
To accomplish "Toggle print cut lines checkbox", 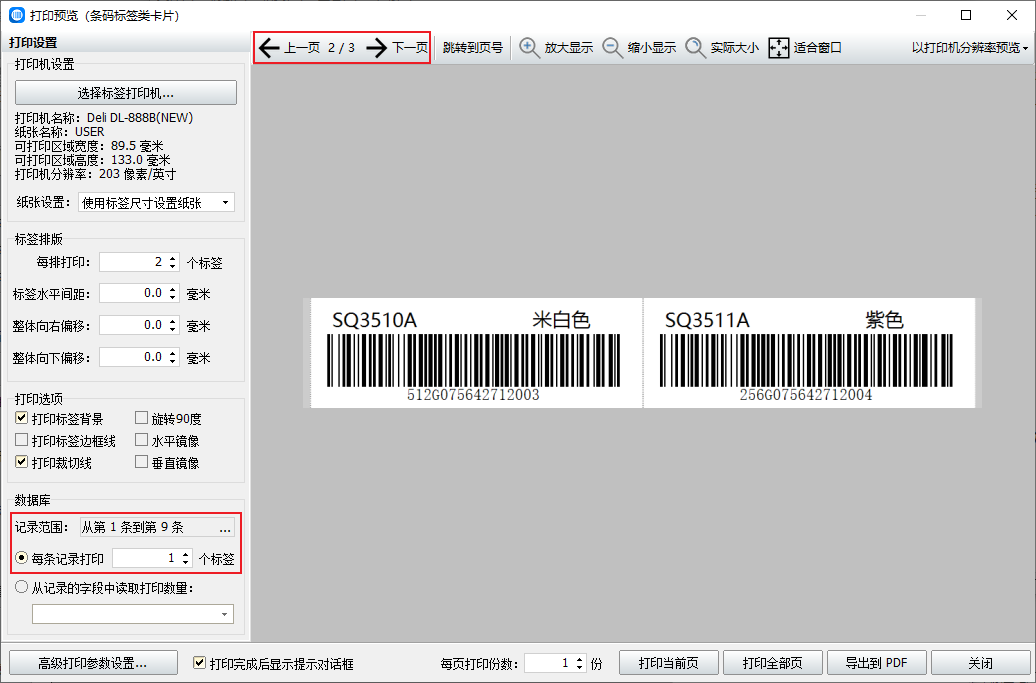I will (x=22, y=462).
